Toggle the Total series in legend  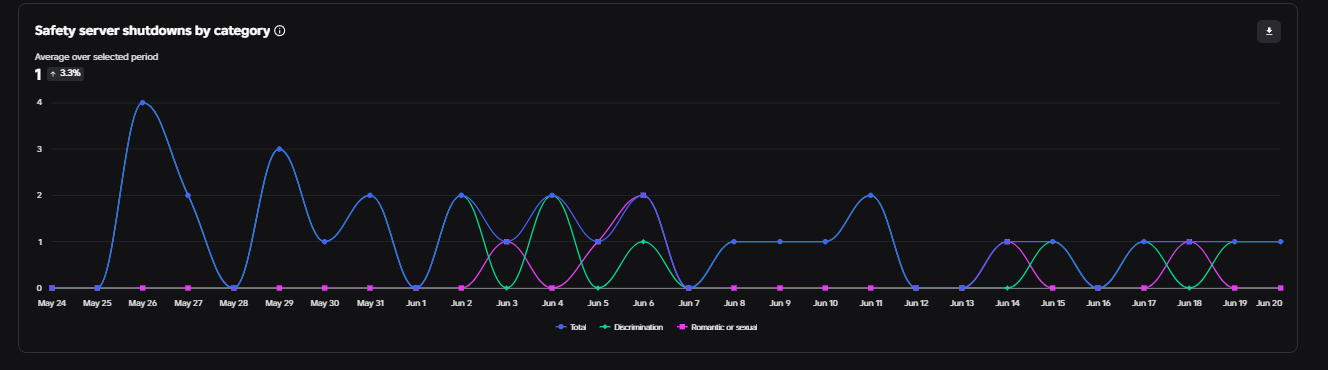click(x=571, y=327)
